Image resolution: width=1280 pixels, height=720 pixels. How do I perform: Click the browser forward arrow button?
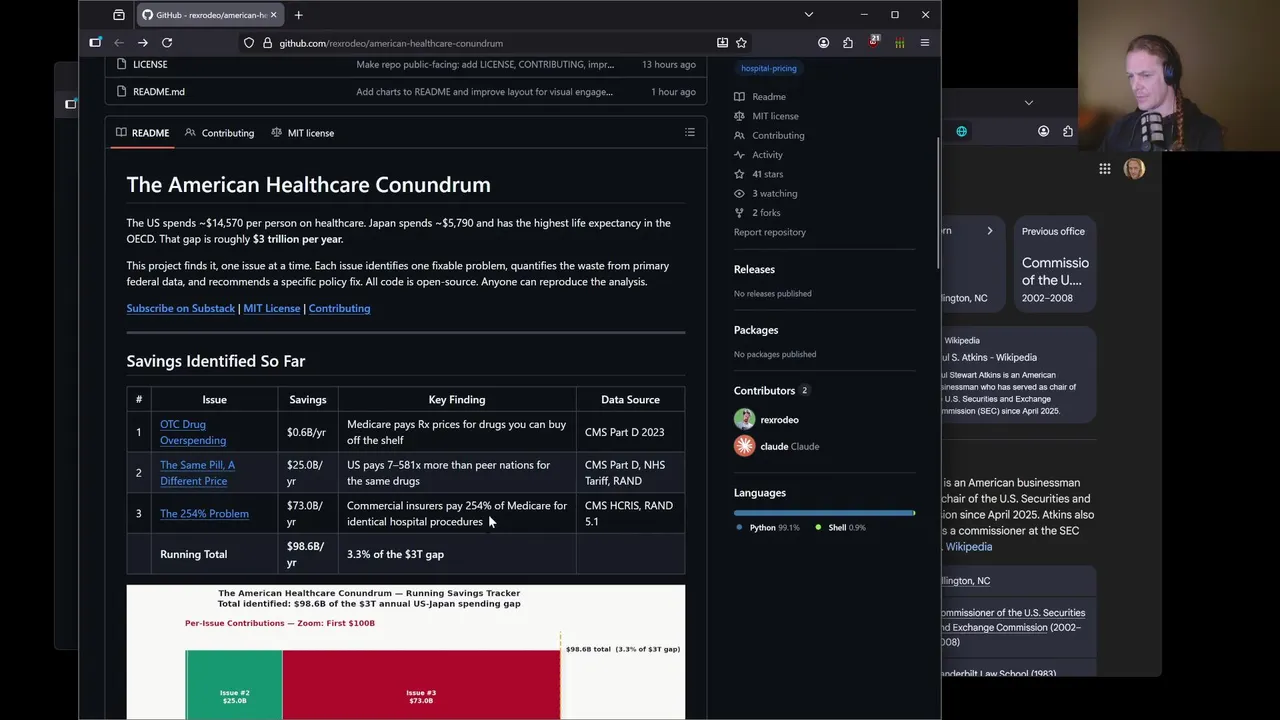pos(142,43)
